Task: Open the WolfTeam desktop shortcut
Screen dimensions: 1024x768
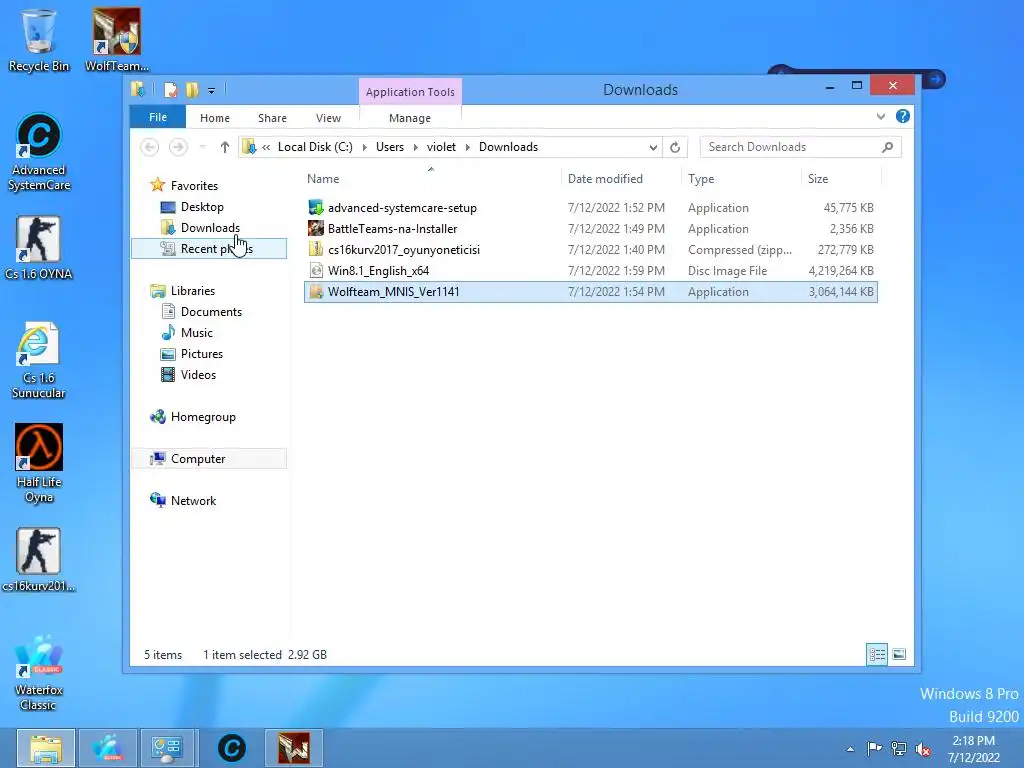Action: tap(117, 39)
